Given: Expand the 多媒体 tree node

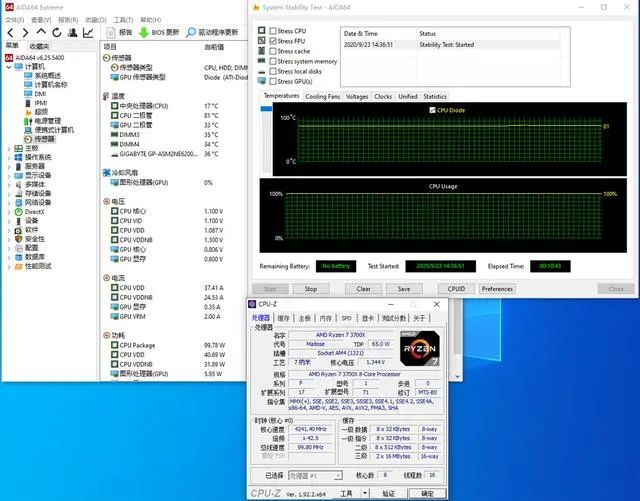Looking at the screenshot, I should [x=9, y=185].
